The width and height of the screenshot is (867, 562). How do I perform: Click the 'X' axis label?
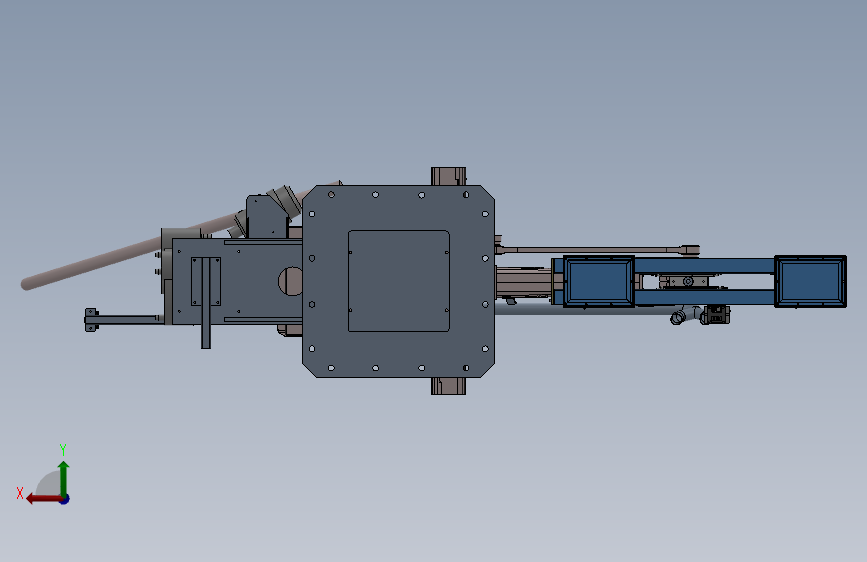point(20,493)
